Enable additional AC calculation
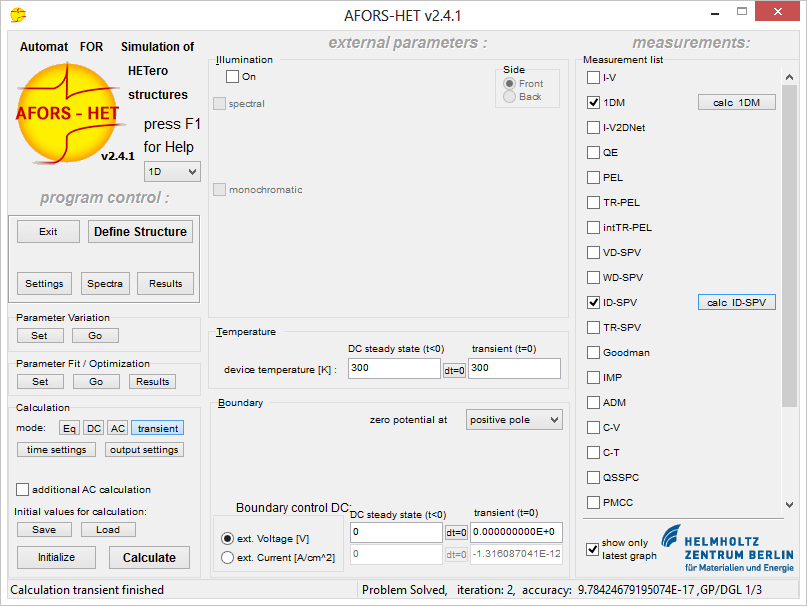 pos(23,490)
